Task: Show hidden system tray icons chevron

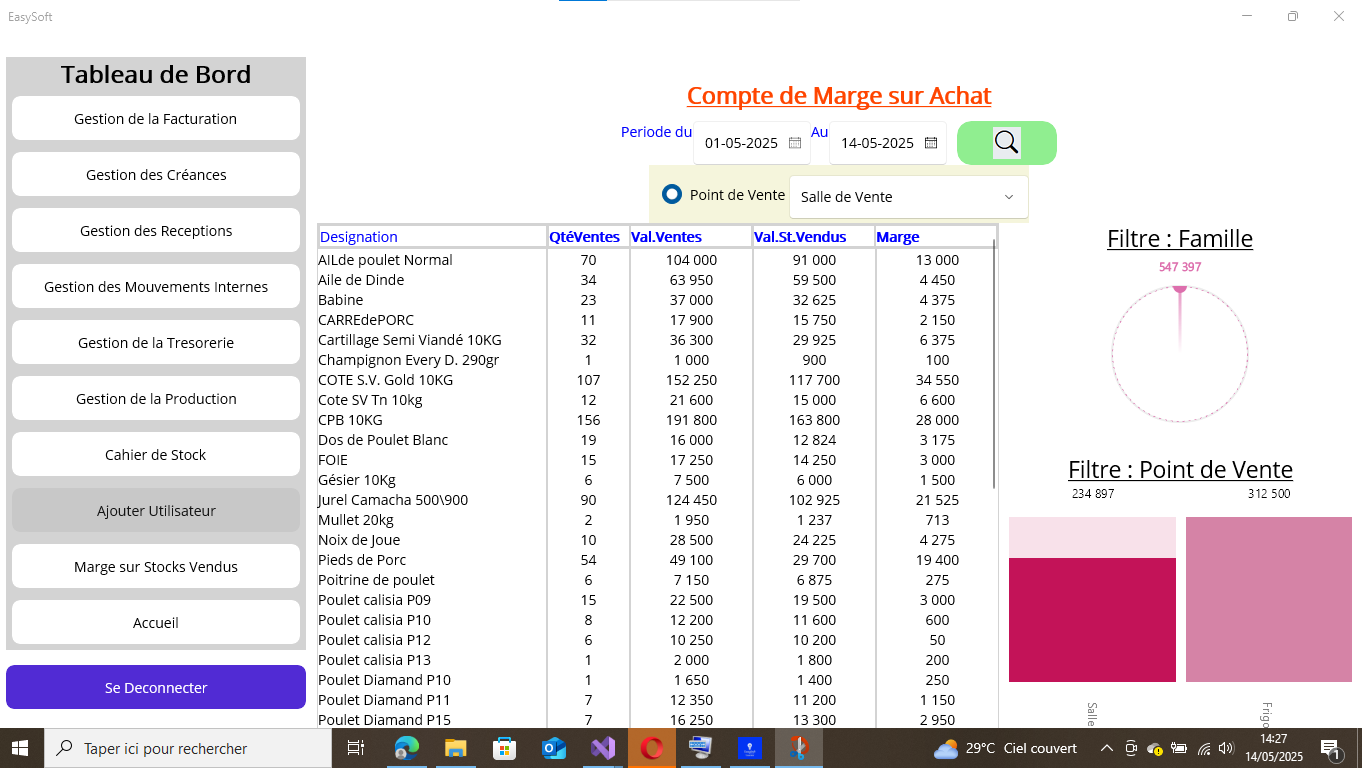Action: 1107,748
